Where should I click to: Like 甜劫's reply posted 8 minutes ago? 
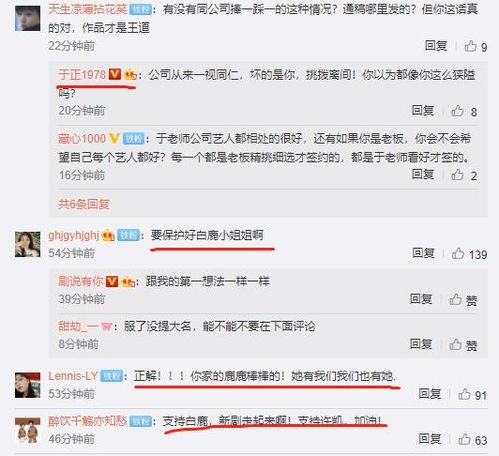463,345
